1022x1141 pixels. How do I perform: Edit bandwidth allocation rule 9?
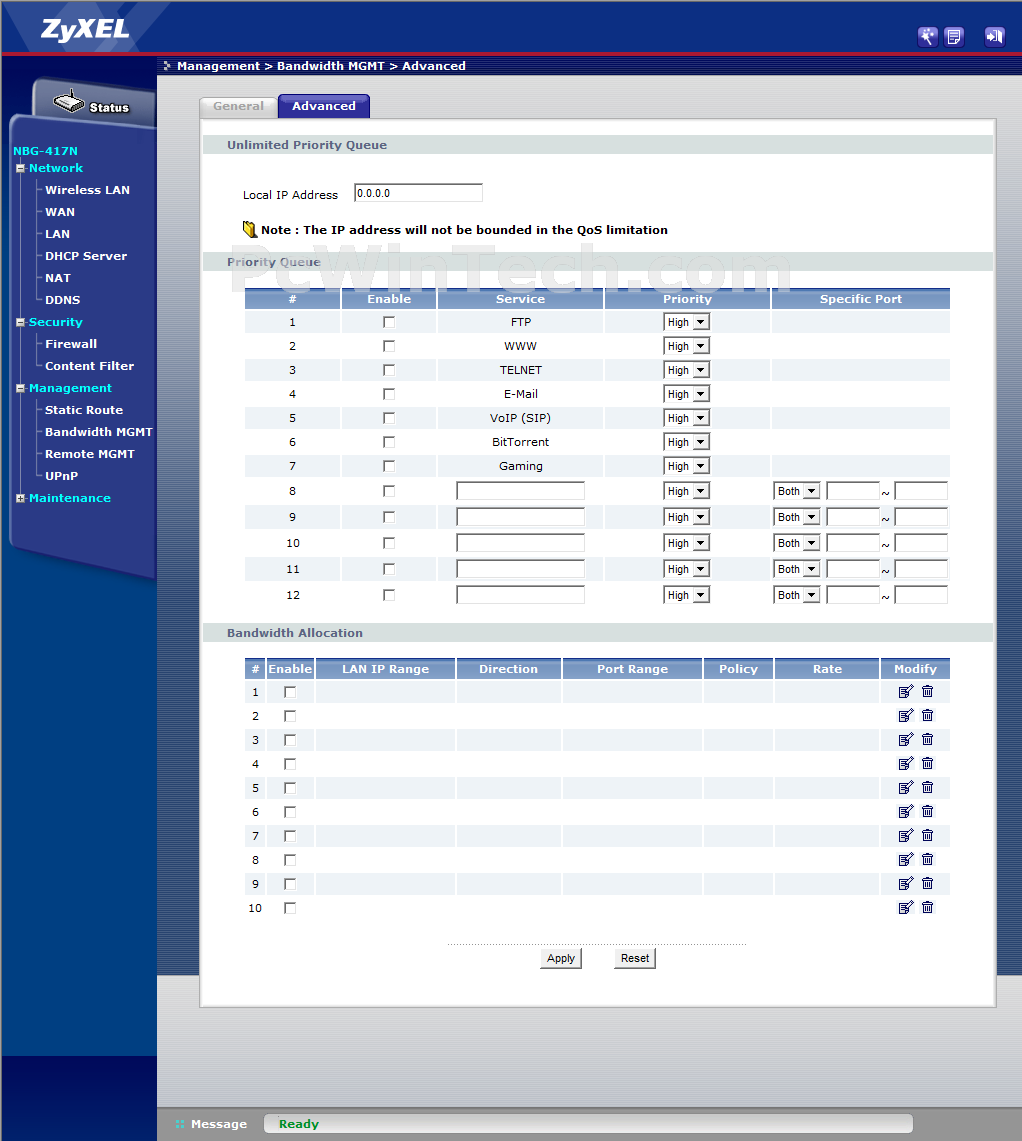point(906,883)
